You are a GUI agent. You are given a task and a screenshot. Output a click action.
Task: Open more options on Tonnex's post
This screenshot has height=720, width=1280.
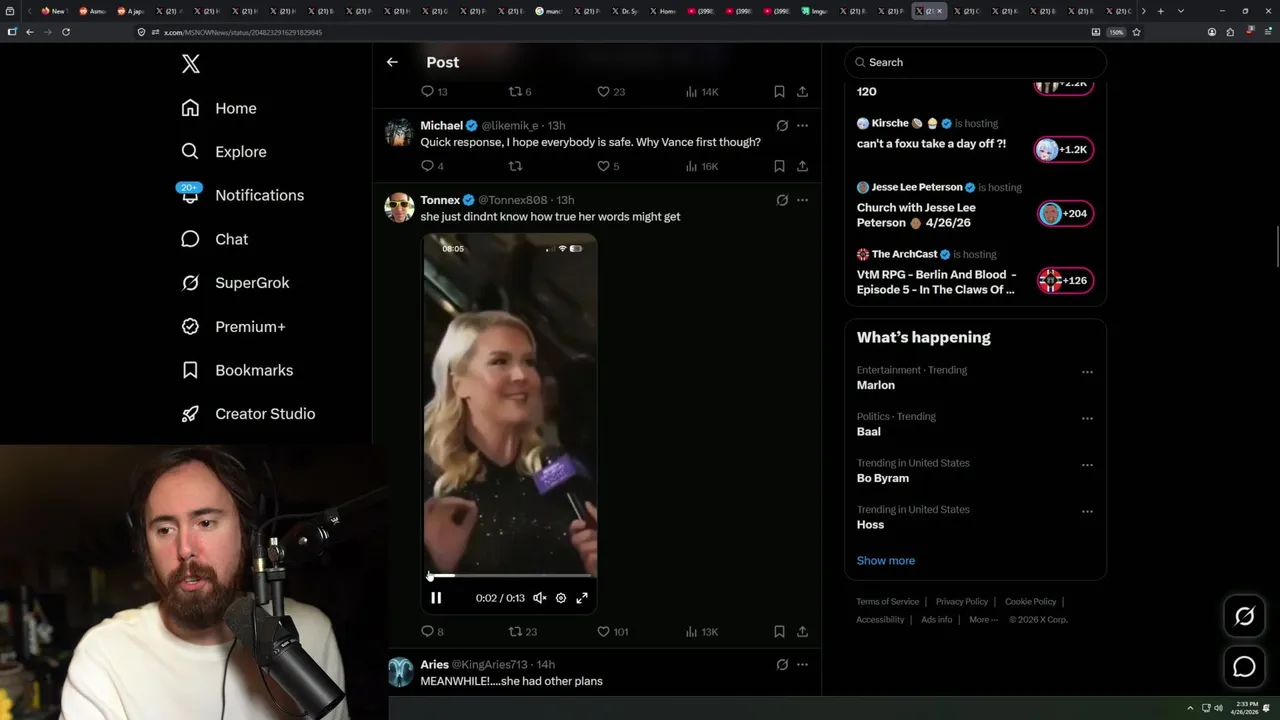[x=802, y=200]
